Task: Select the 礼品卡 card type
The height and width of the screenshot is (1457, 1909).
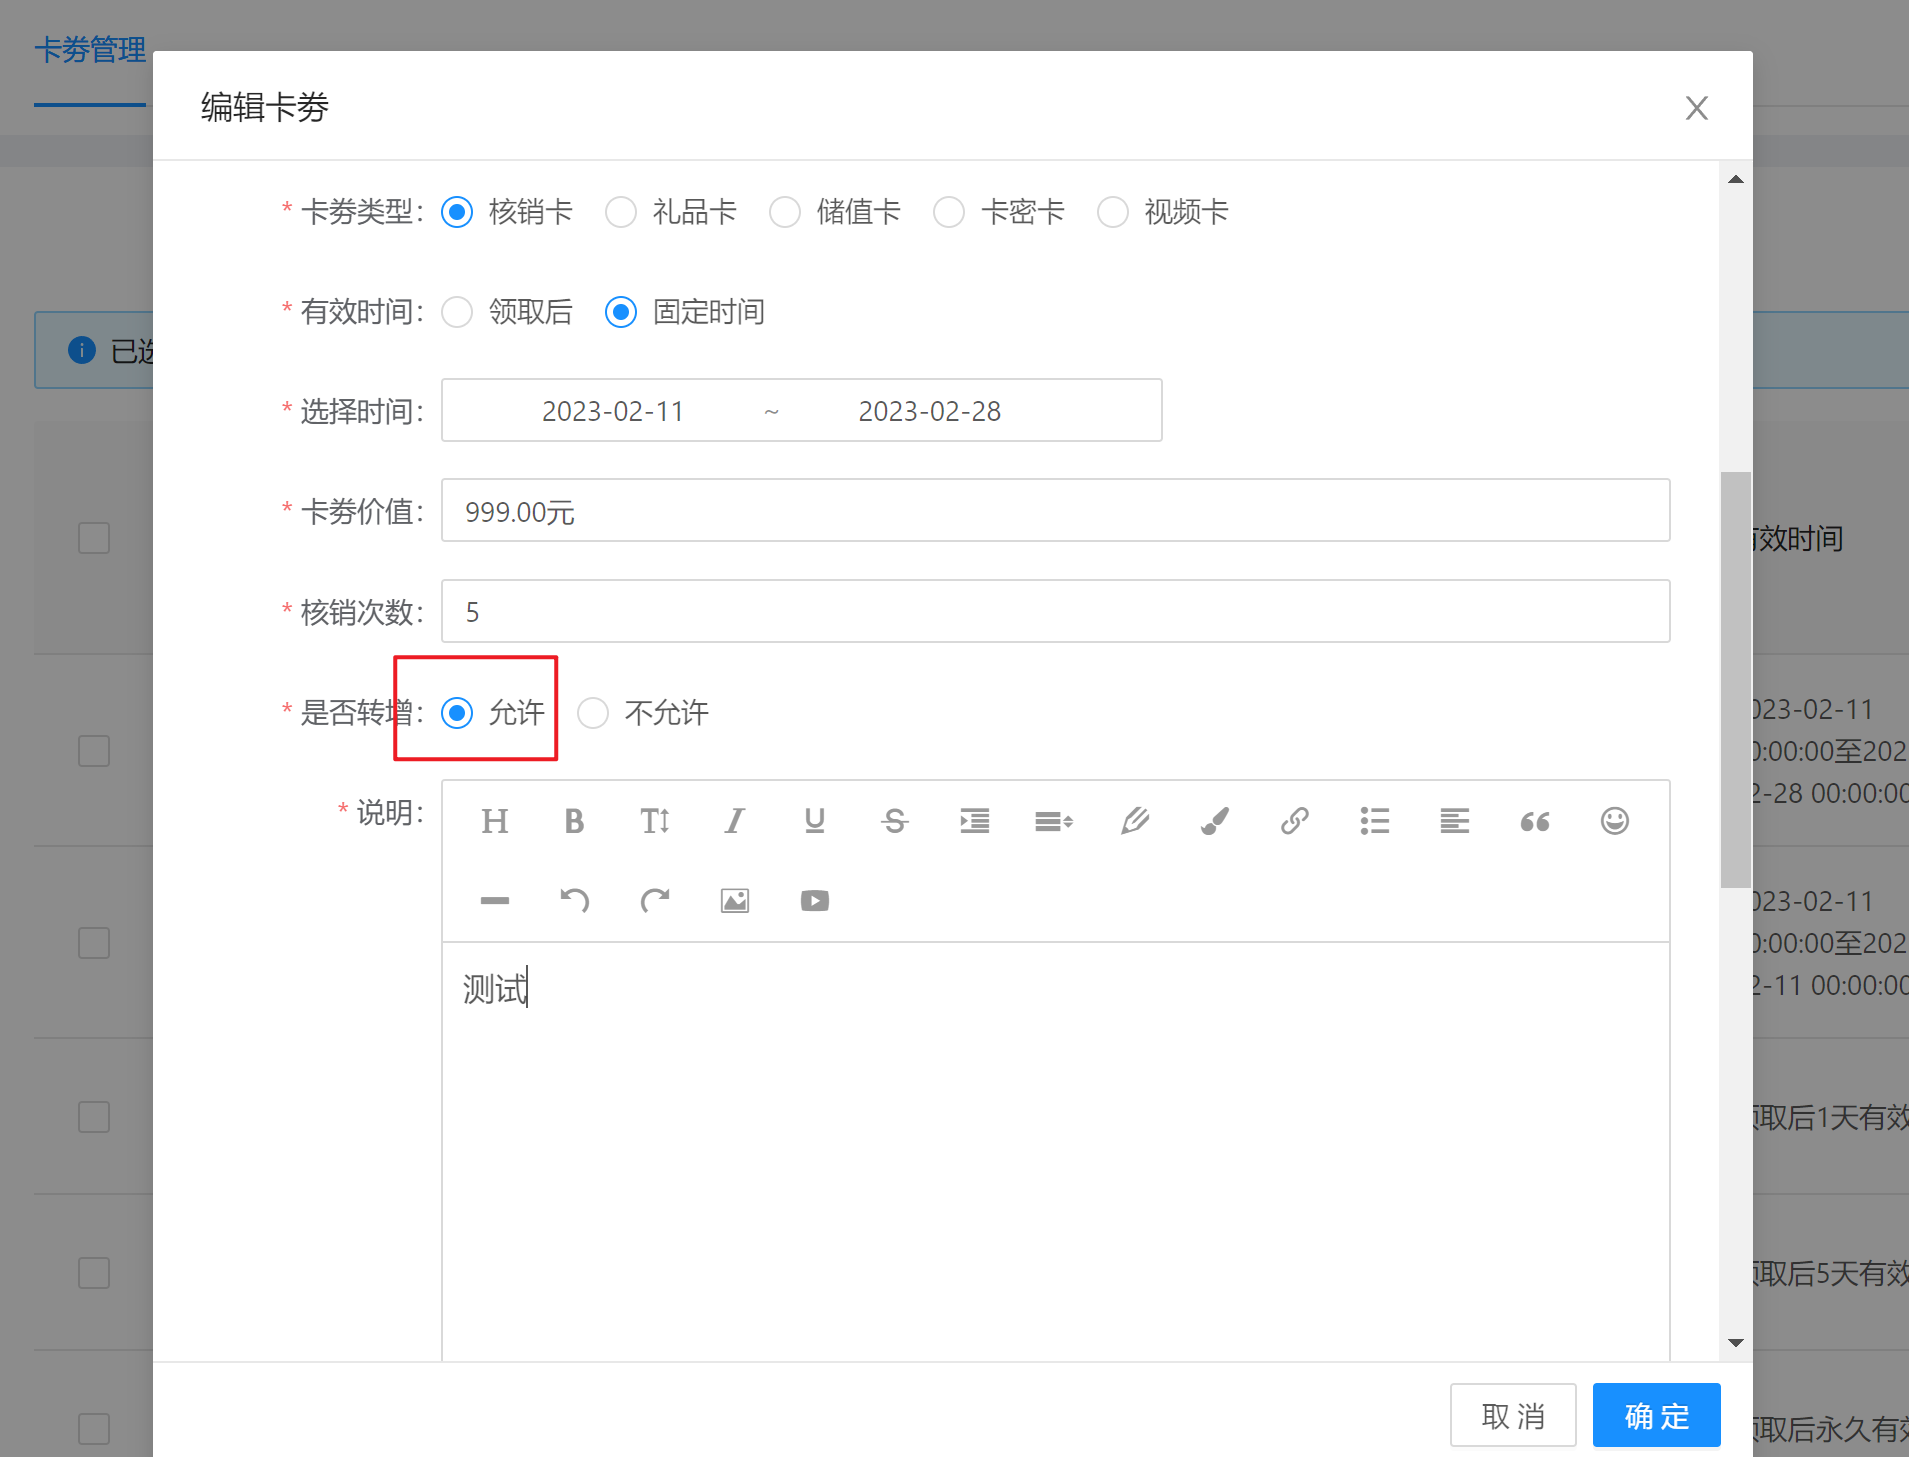Action: pos(621,212)
